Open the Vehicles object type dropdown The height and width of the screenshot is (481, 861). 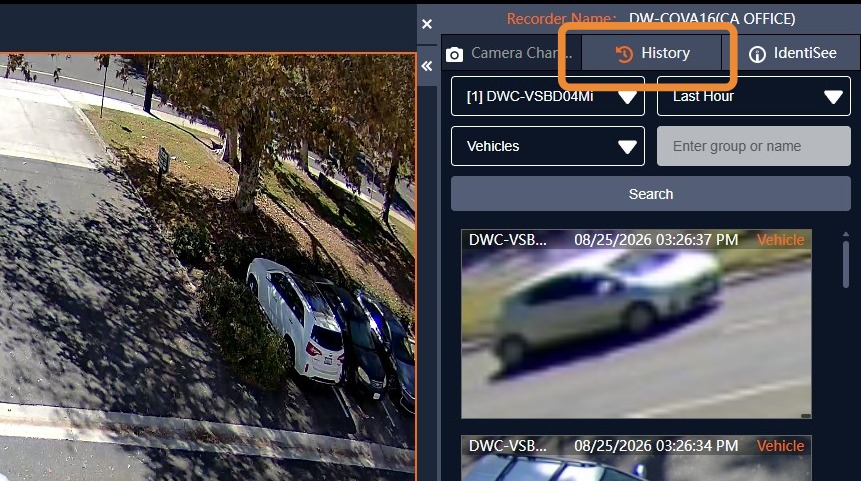coord(547,146)
